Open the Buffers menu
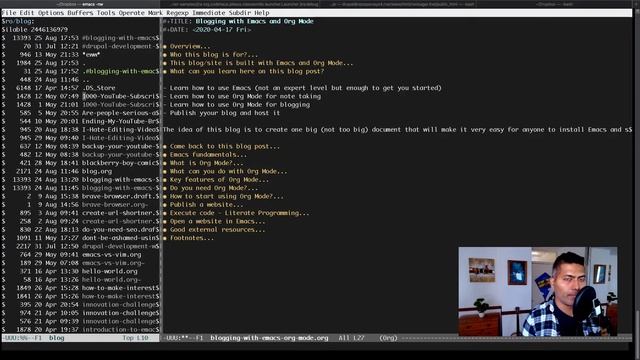640x360 pixels. [x=80, y=13]
